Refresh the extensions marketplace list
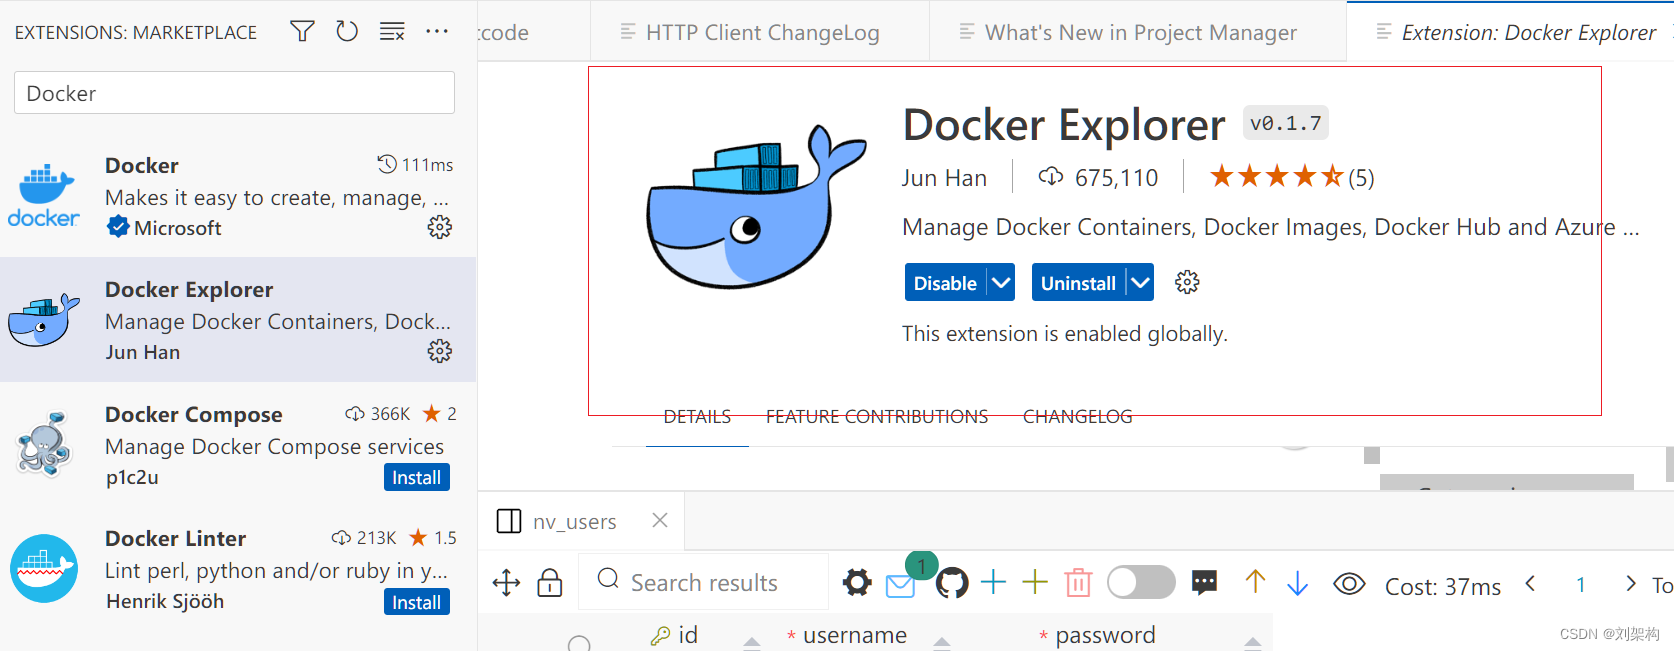Viewport: 1674px width, 651px height. [347, 31]
